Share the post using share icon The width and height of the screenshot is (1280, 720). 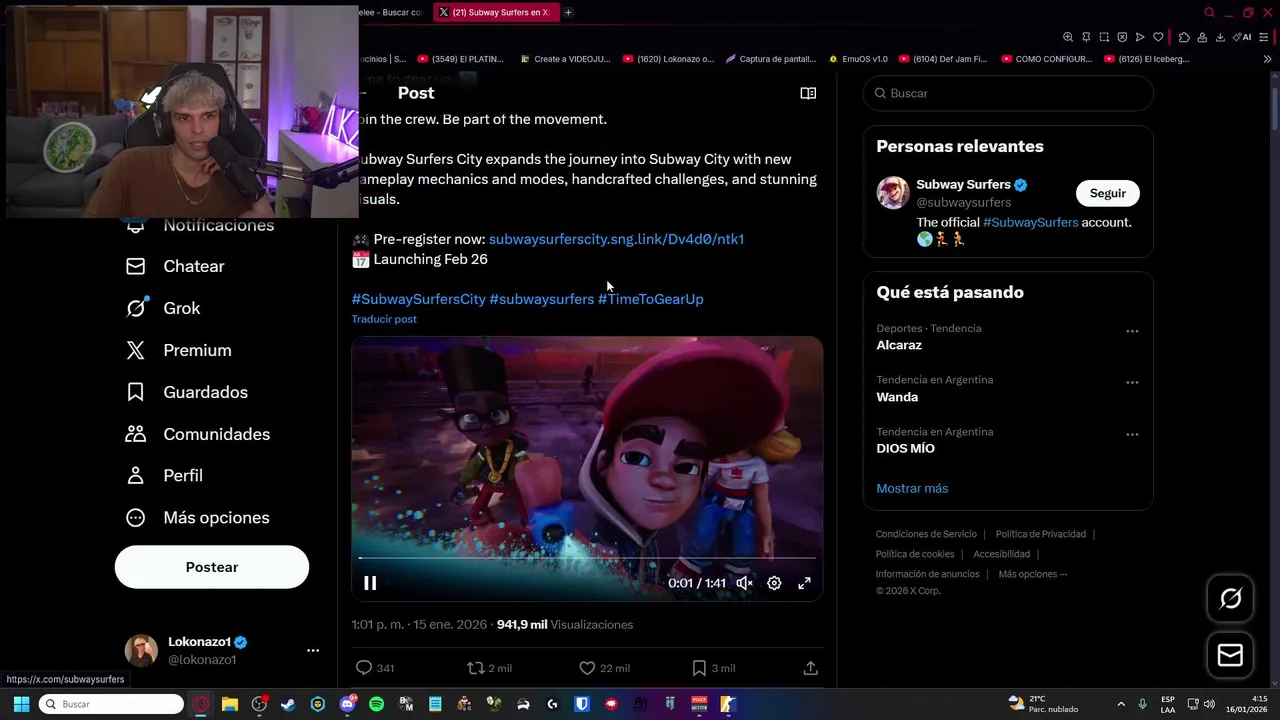(811, 668)
